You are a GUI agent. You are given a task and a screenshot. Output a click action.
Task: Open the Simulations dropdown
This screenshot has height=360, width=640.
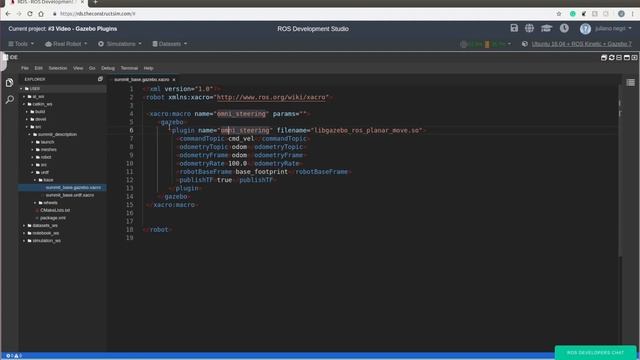(x=120, y=44)
